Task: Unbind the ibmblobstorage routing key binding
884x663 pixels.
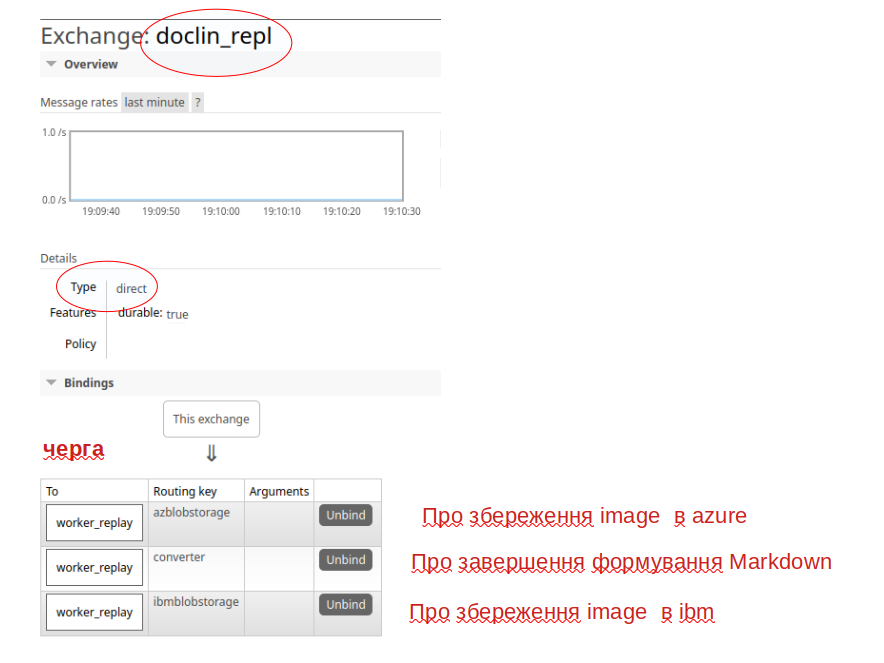Action: (x=345, y=605)
